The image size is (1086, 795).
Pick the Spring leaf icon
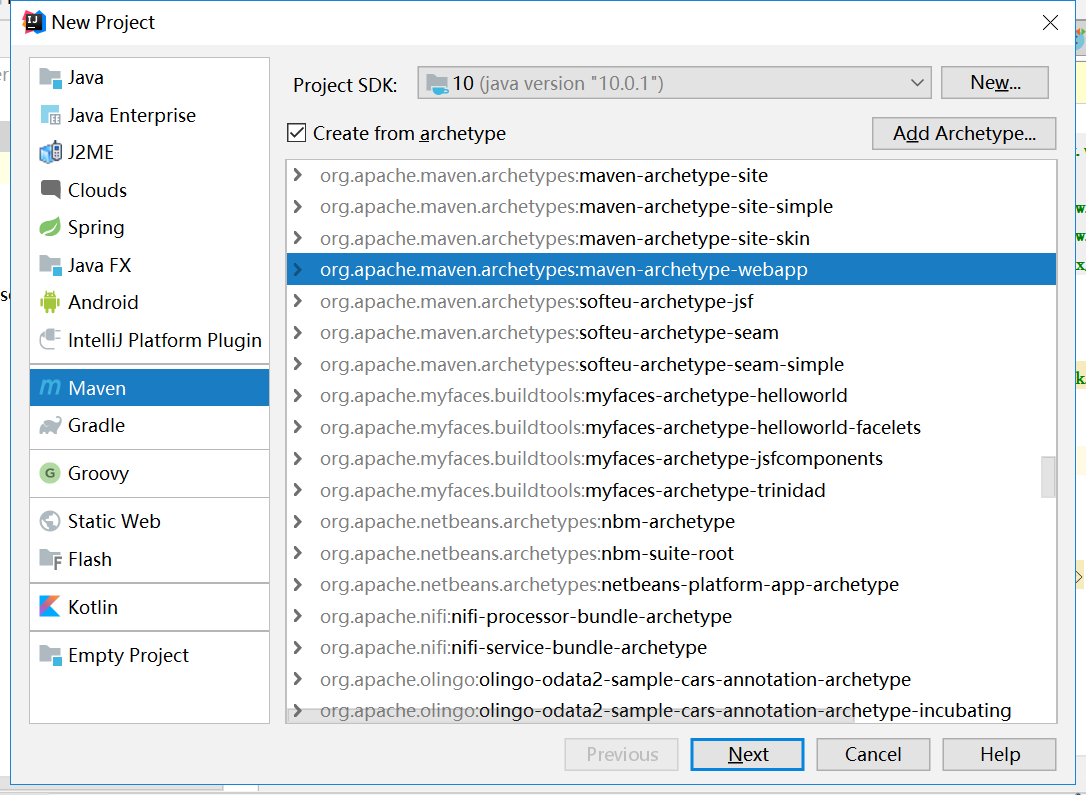tap(50, 228)
